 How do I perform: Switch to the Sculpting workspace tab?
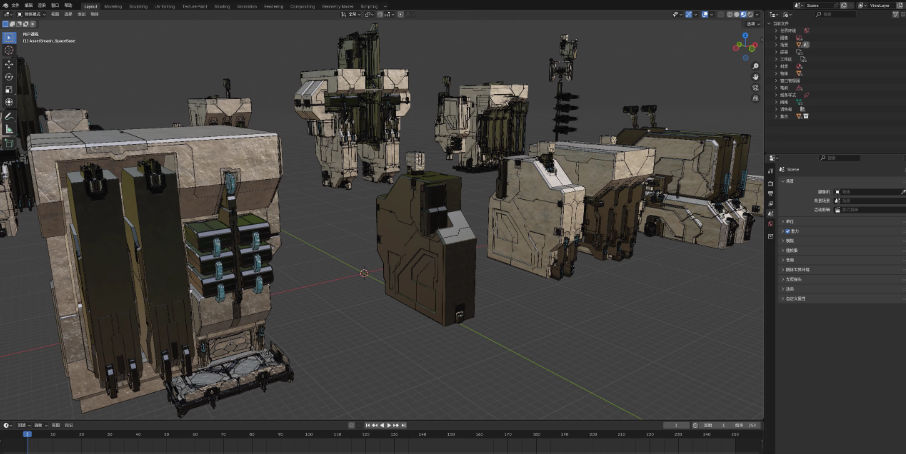click(138, 5)
